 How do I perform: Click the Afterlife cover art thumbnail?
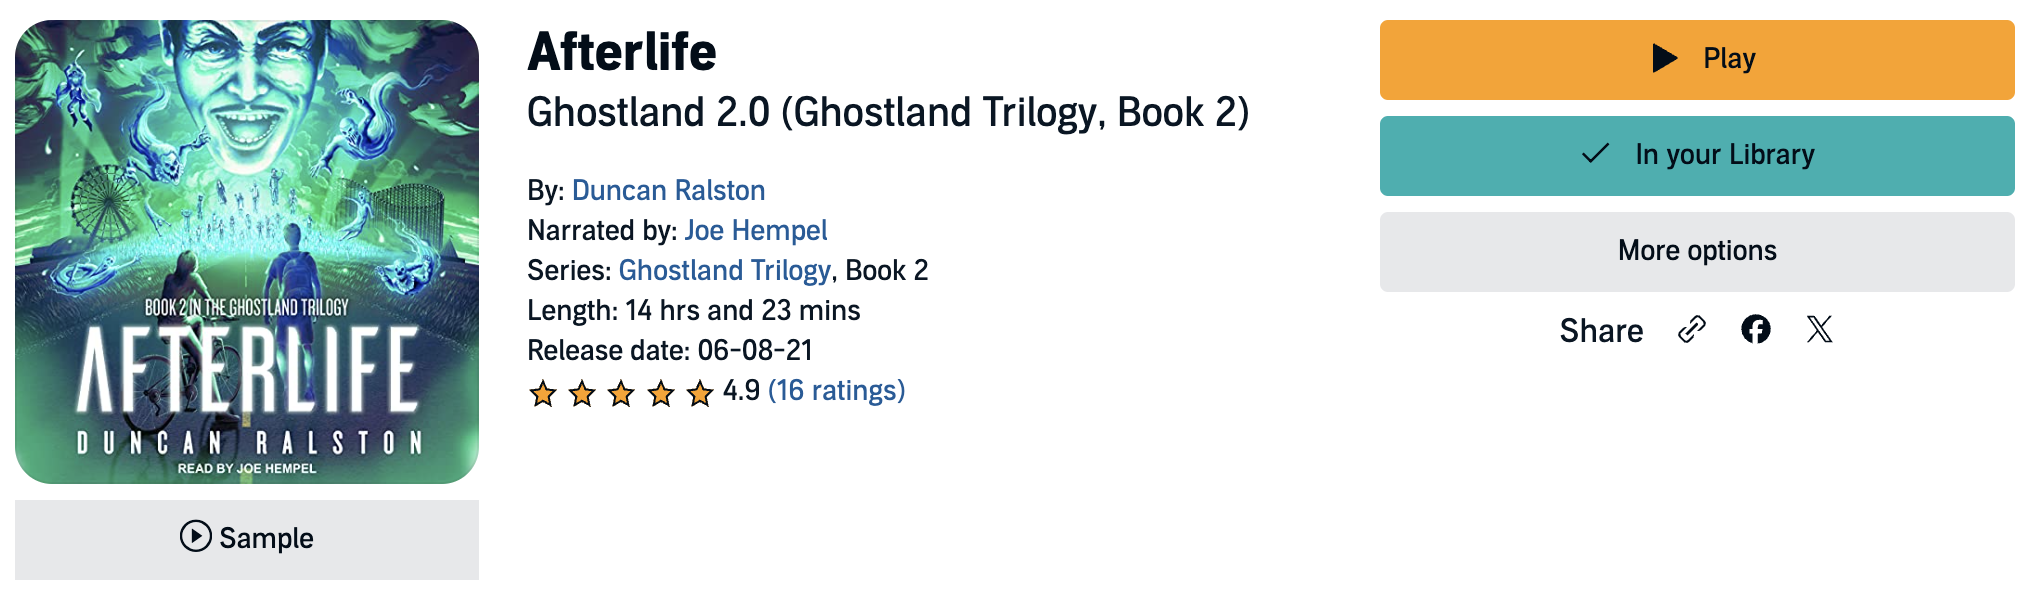pyautogui.click(x=247, y=252)
